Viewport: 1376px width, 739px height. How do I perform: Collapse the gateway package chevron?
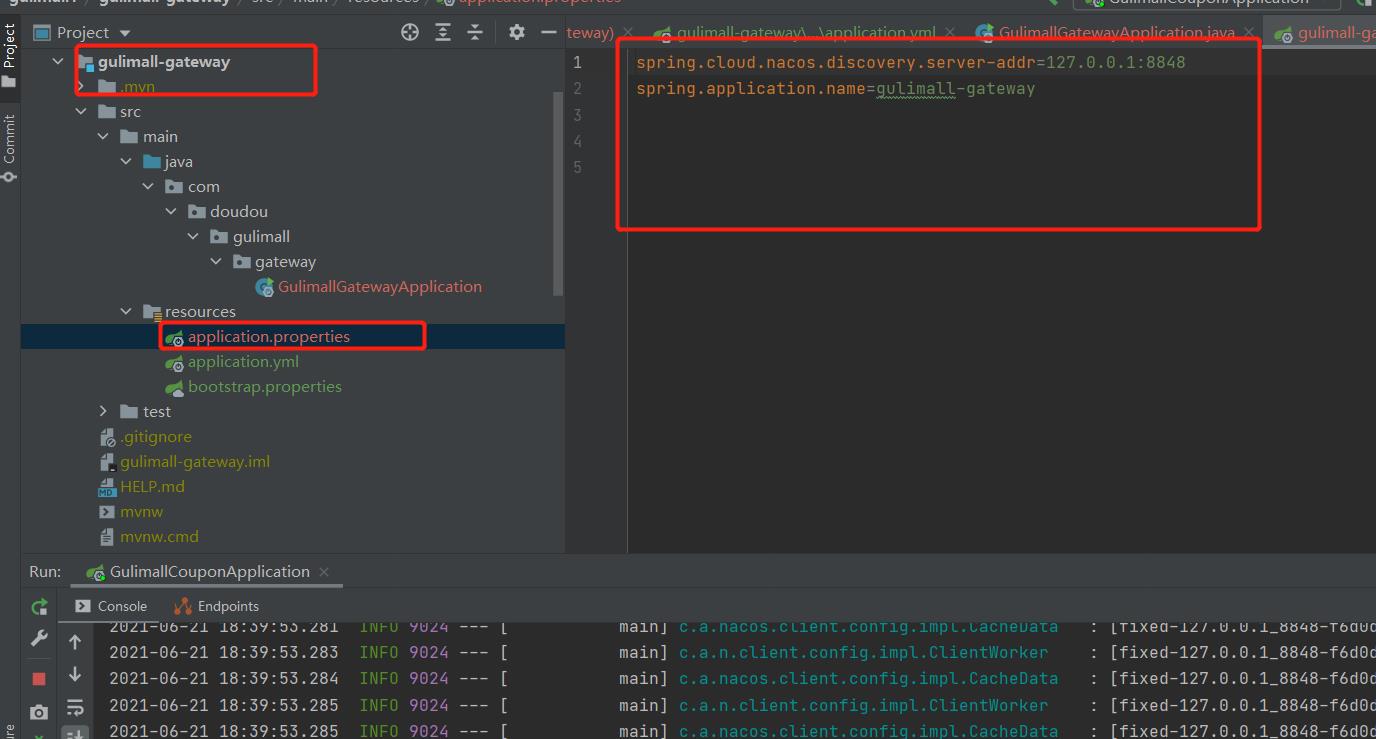click(x=216, y=262)
